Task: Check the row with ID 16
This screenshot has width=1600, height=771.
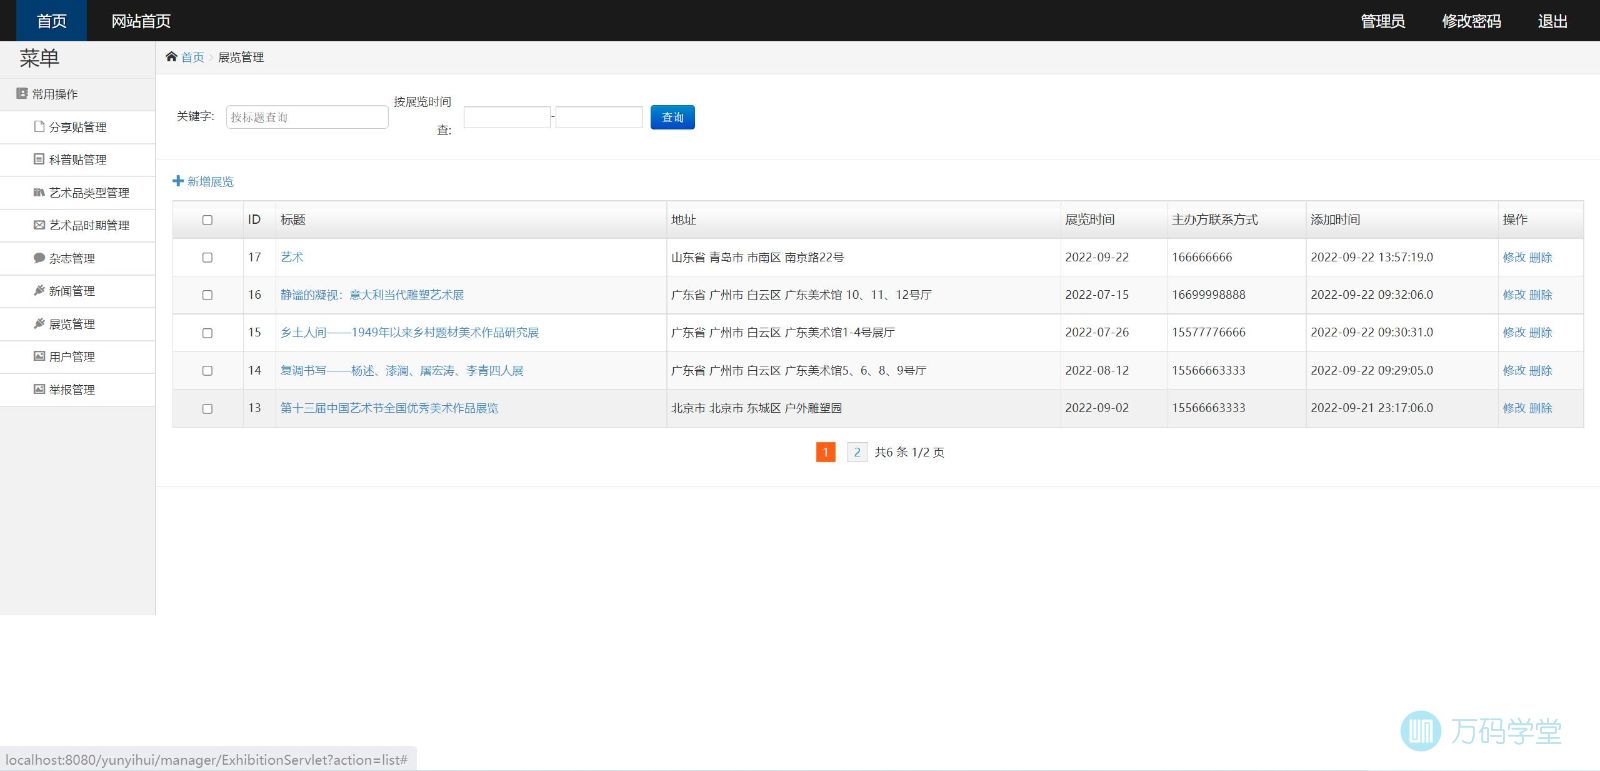Action: (x=207, y=295)
